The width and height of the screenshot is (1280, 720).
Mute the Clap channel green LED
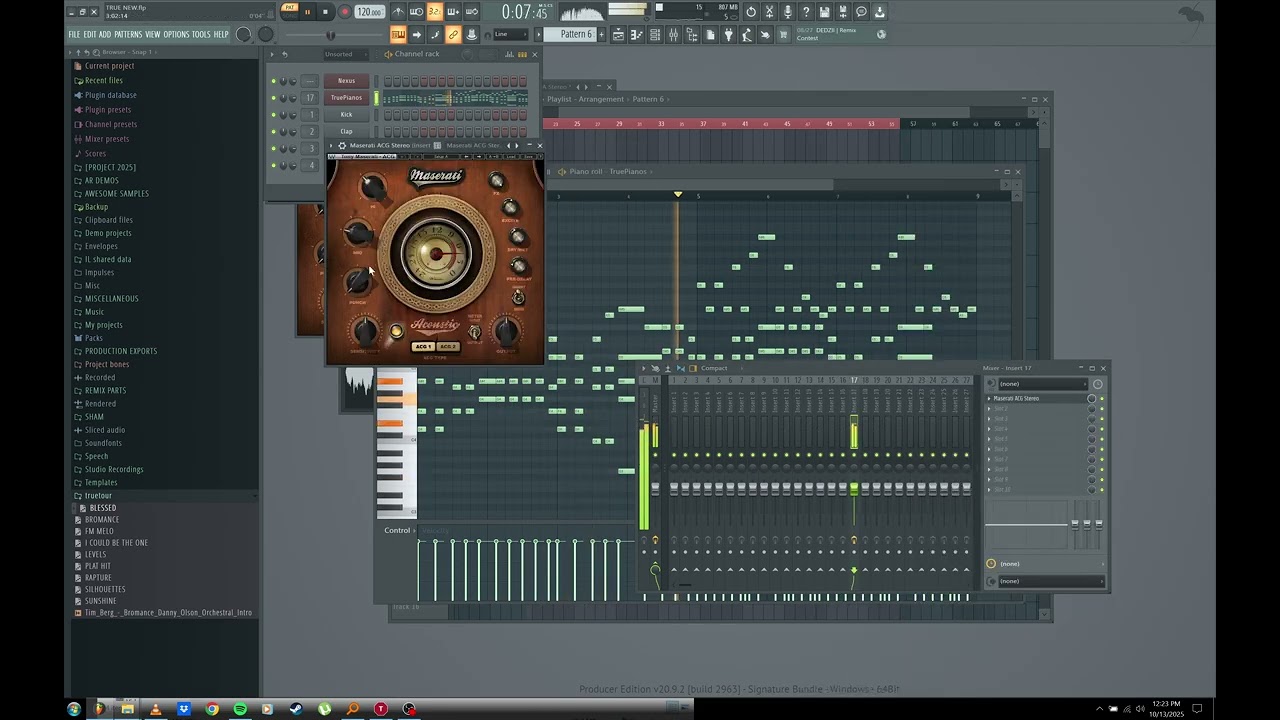click(x=273, y=131)
